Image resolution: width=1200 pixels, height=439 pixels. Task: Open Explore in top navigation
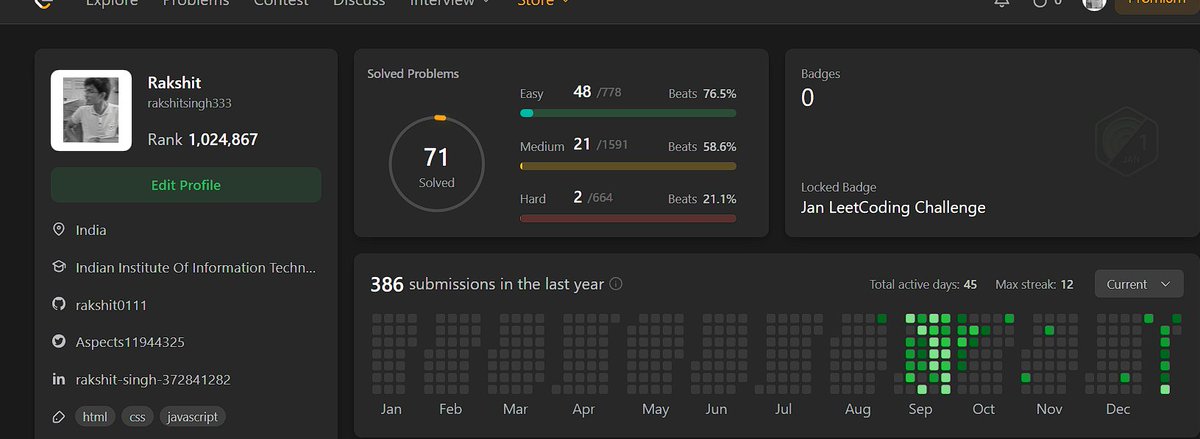(x=112, y=3)
